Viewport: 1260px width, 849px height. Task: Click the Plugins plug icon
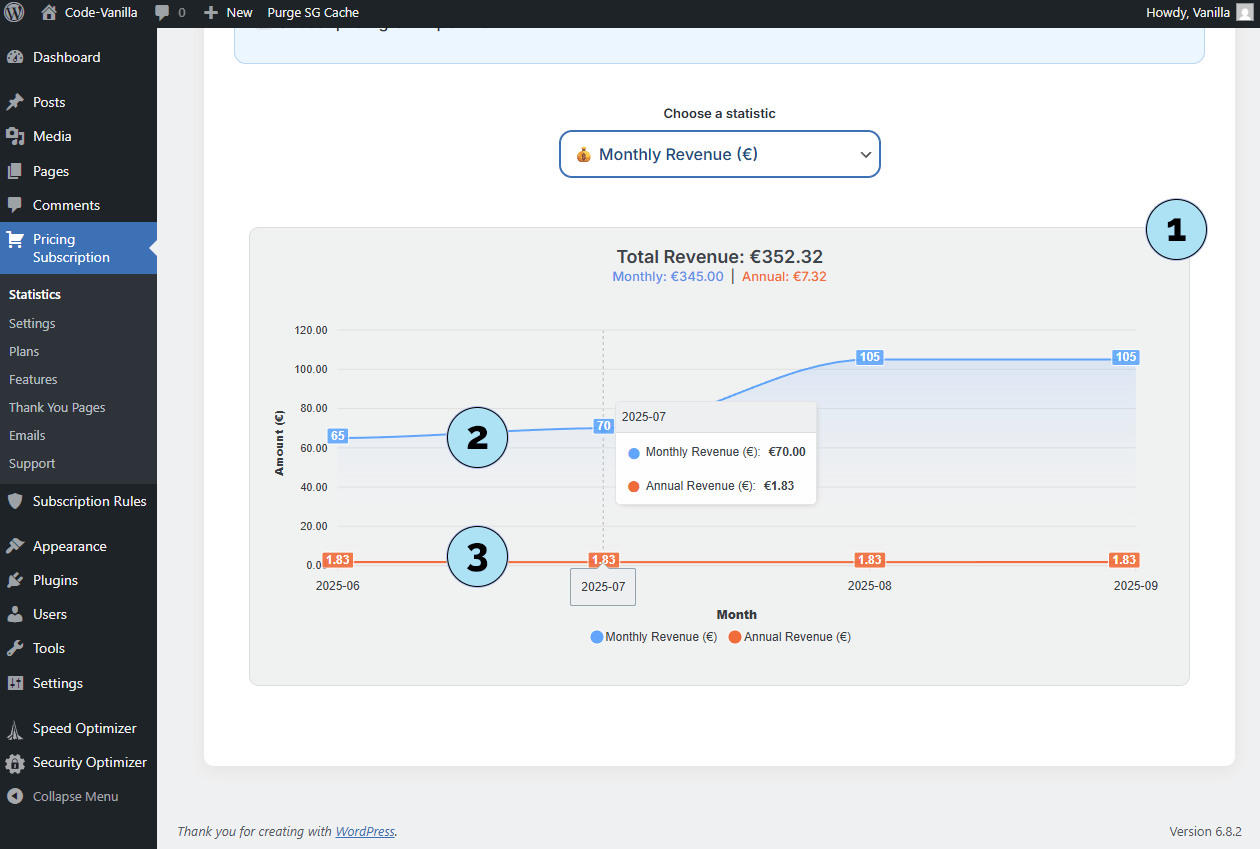[x=15, y=580]
